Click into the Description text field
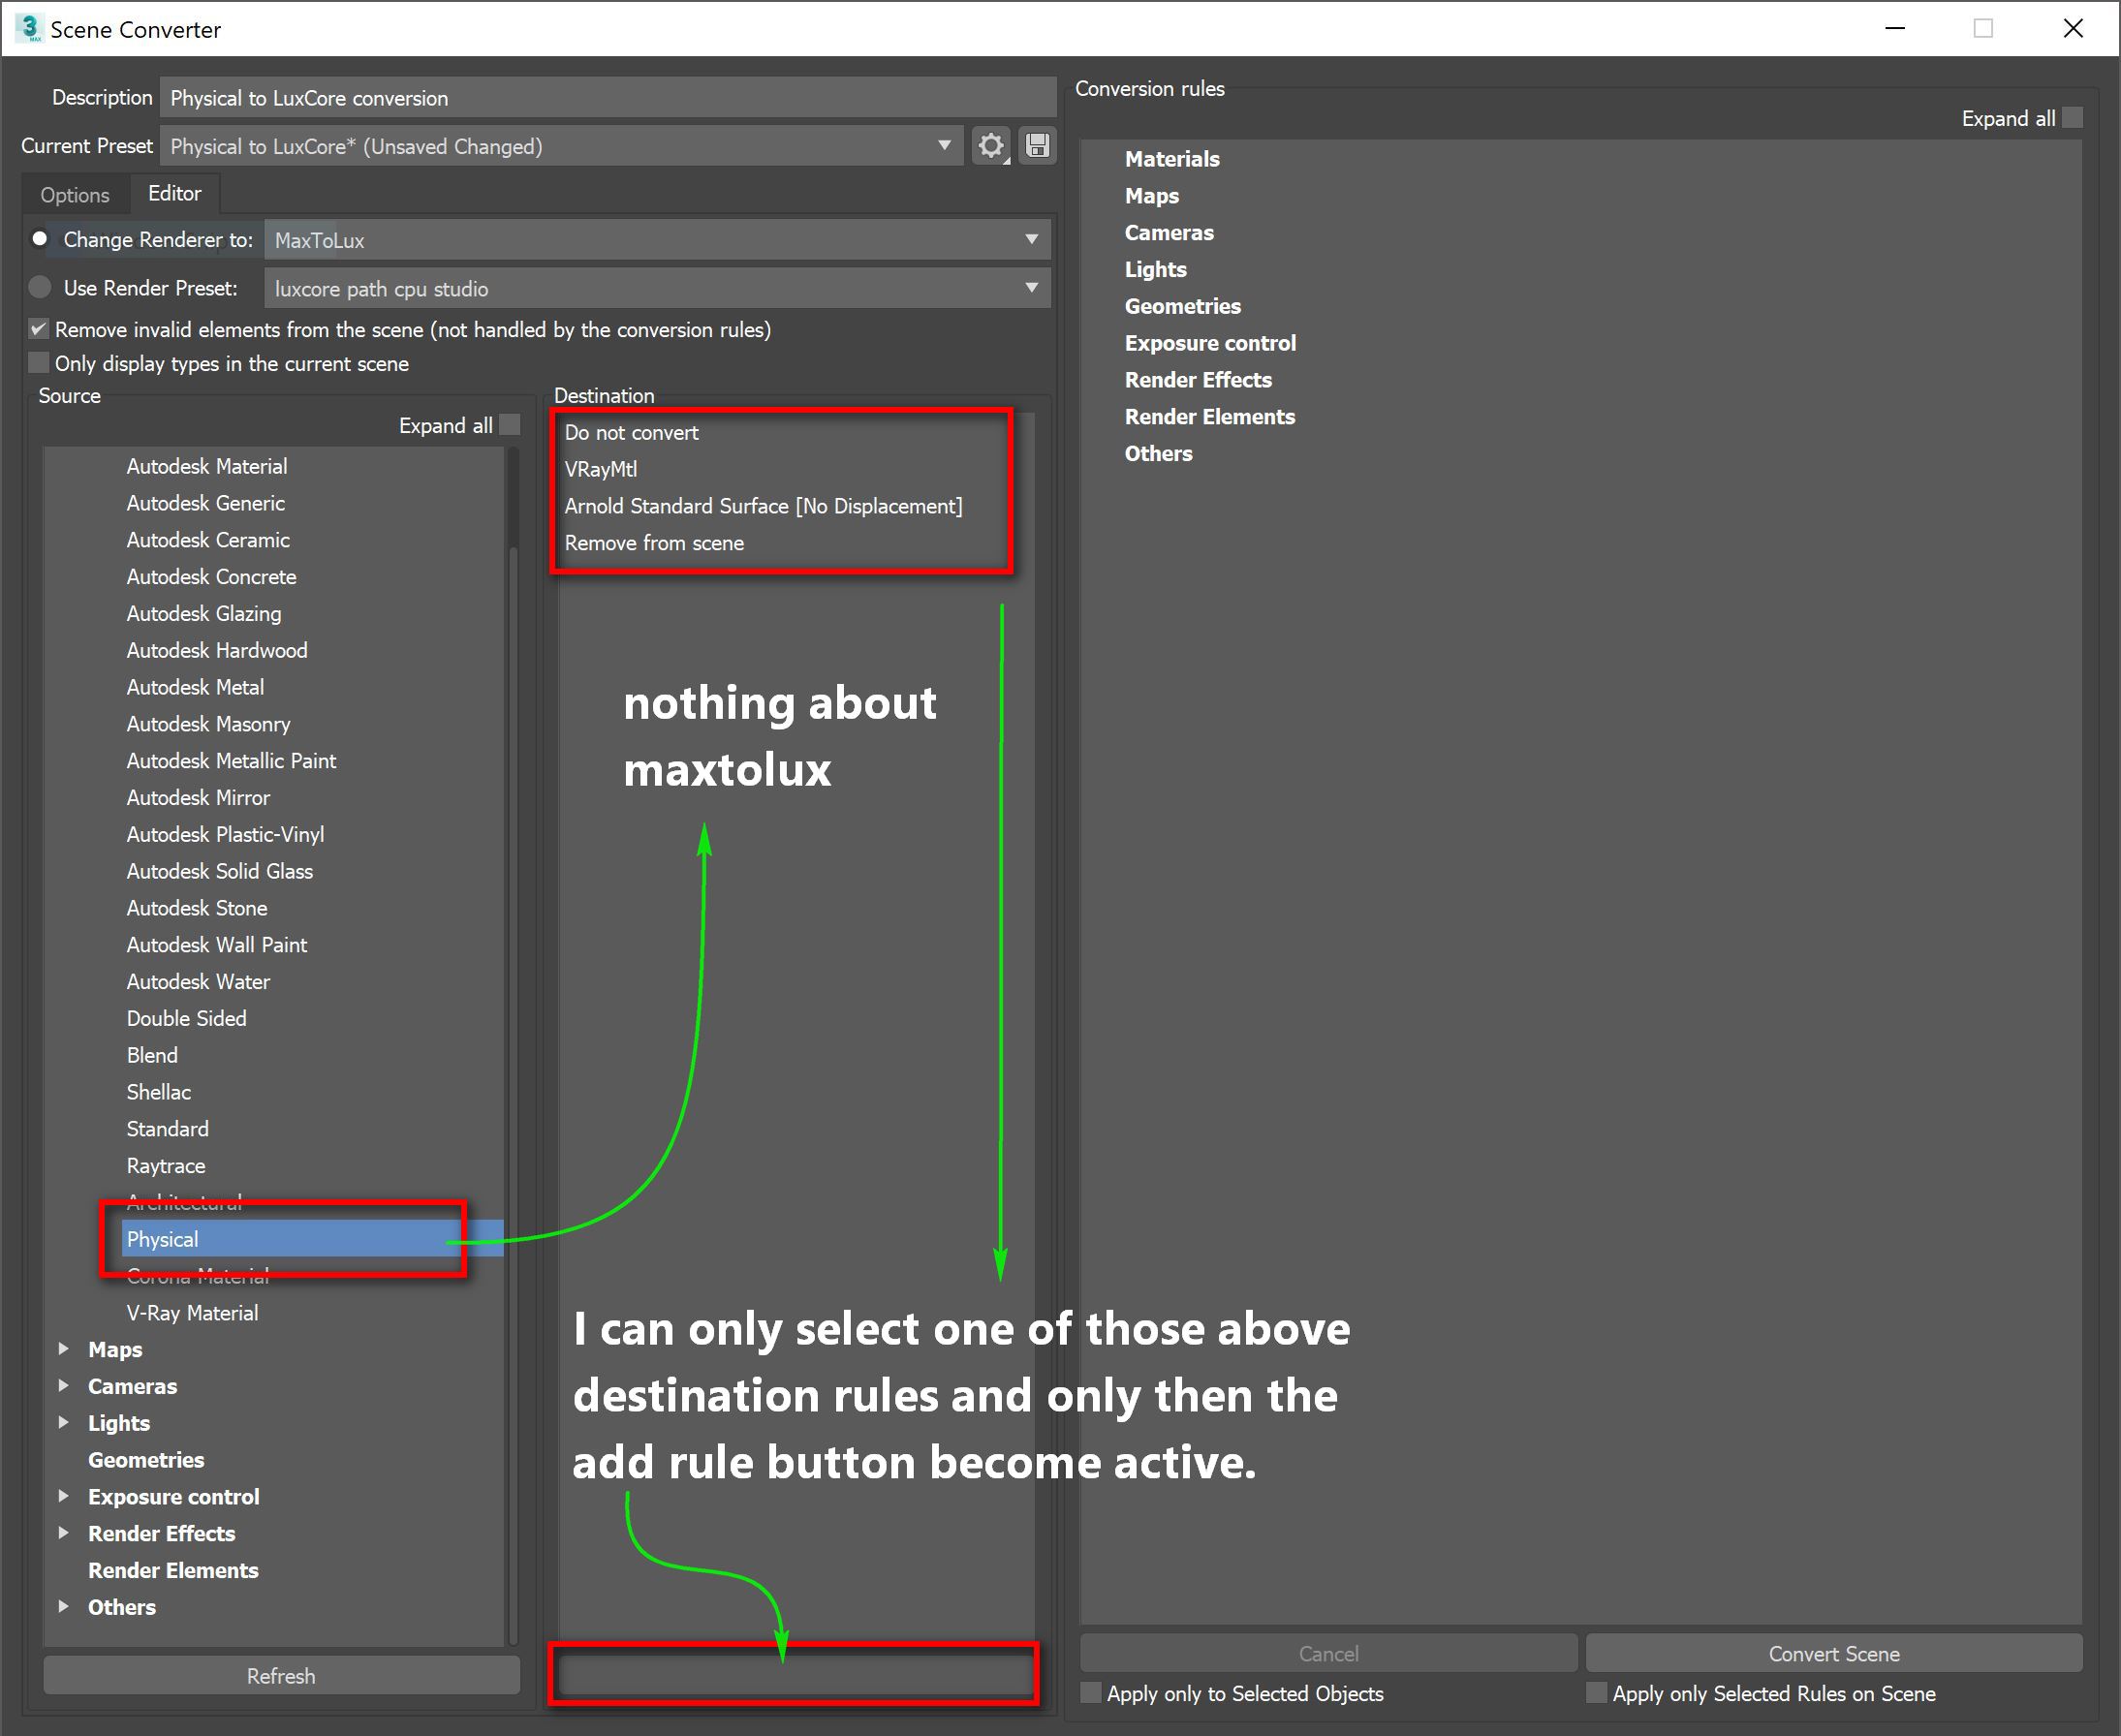 tap(608, 98)
